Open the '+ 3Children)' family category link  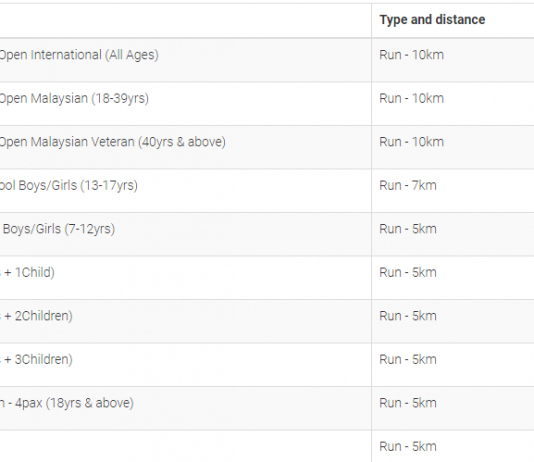click(x=36, y=360)
